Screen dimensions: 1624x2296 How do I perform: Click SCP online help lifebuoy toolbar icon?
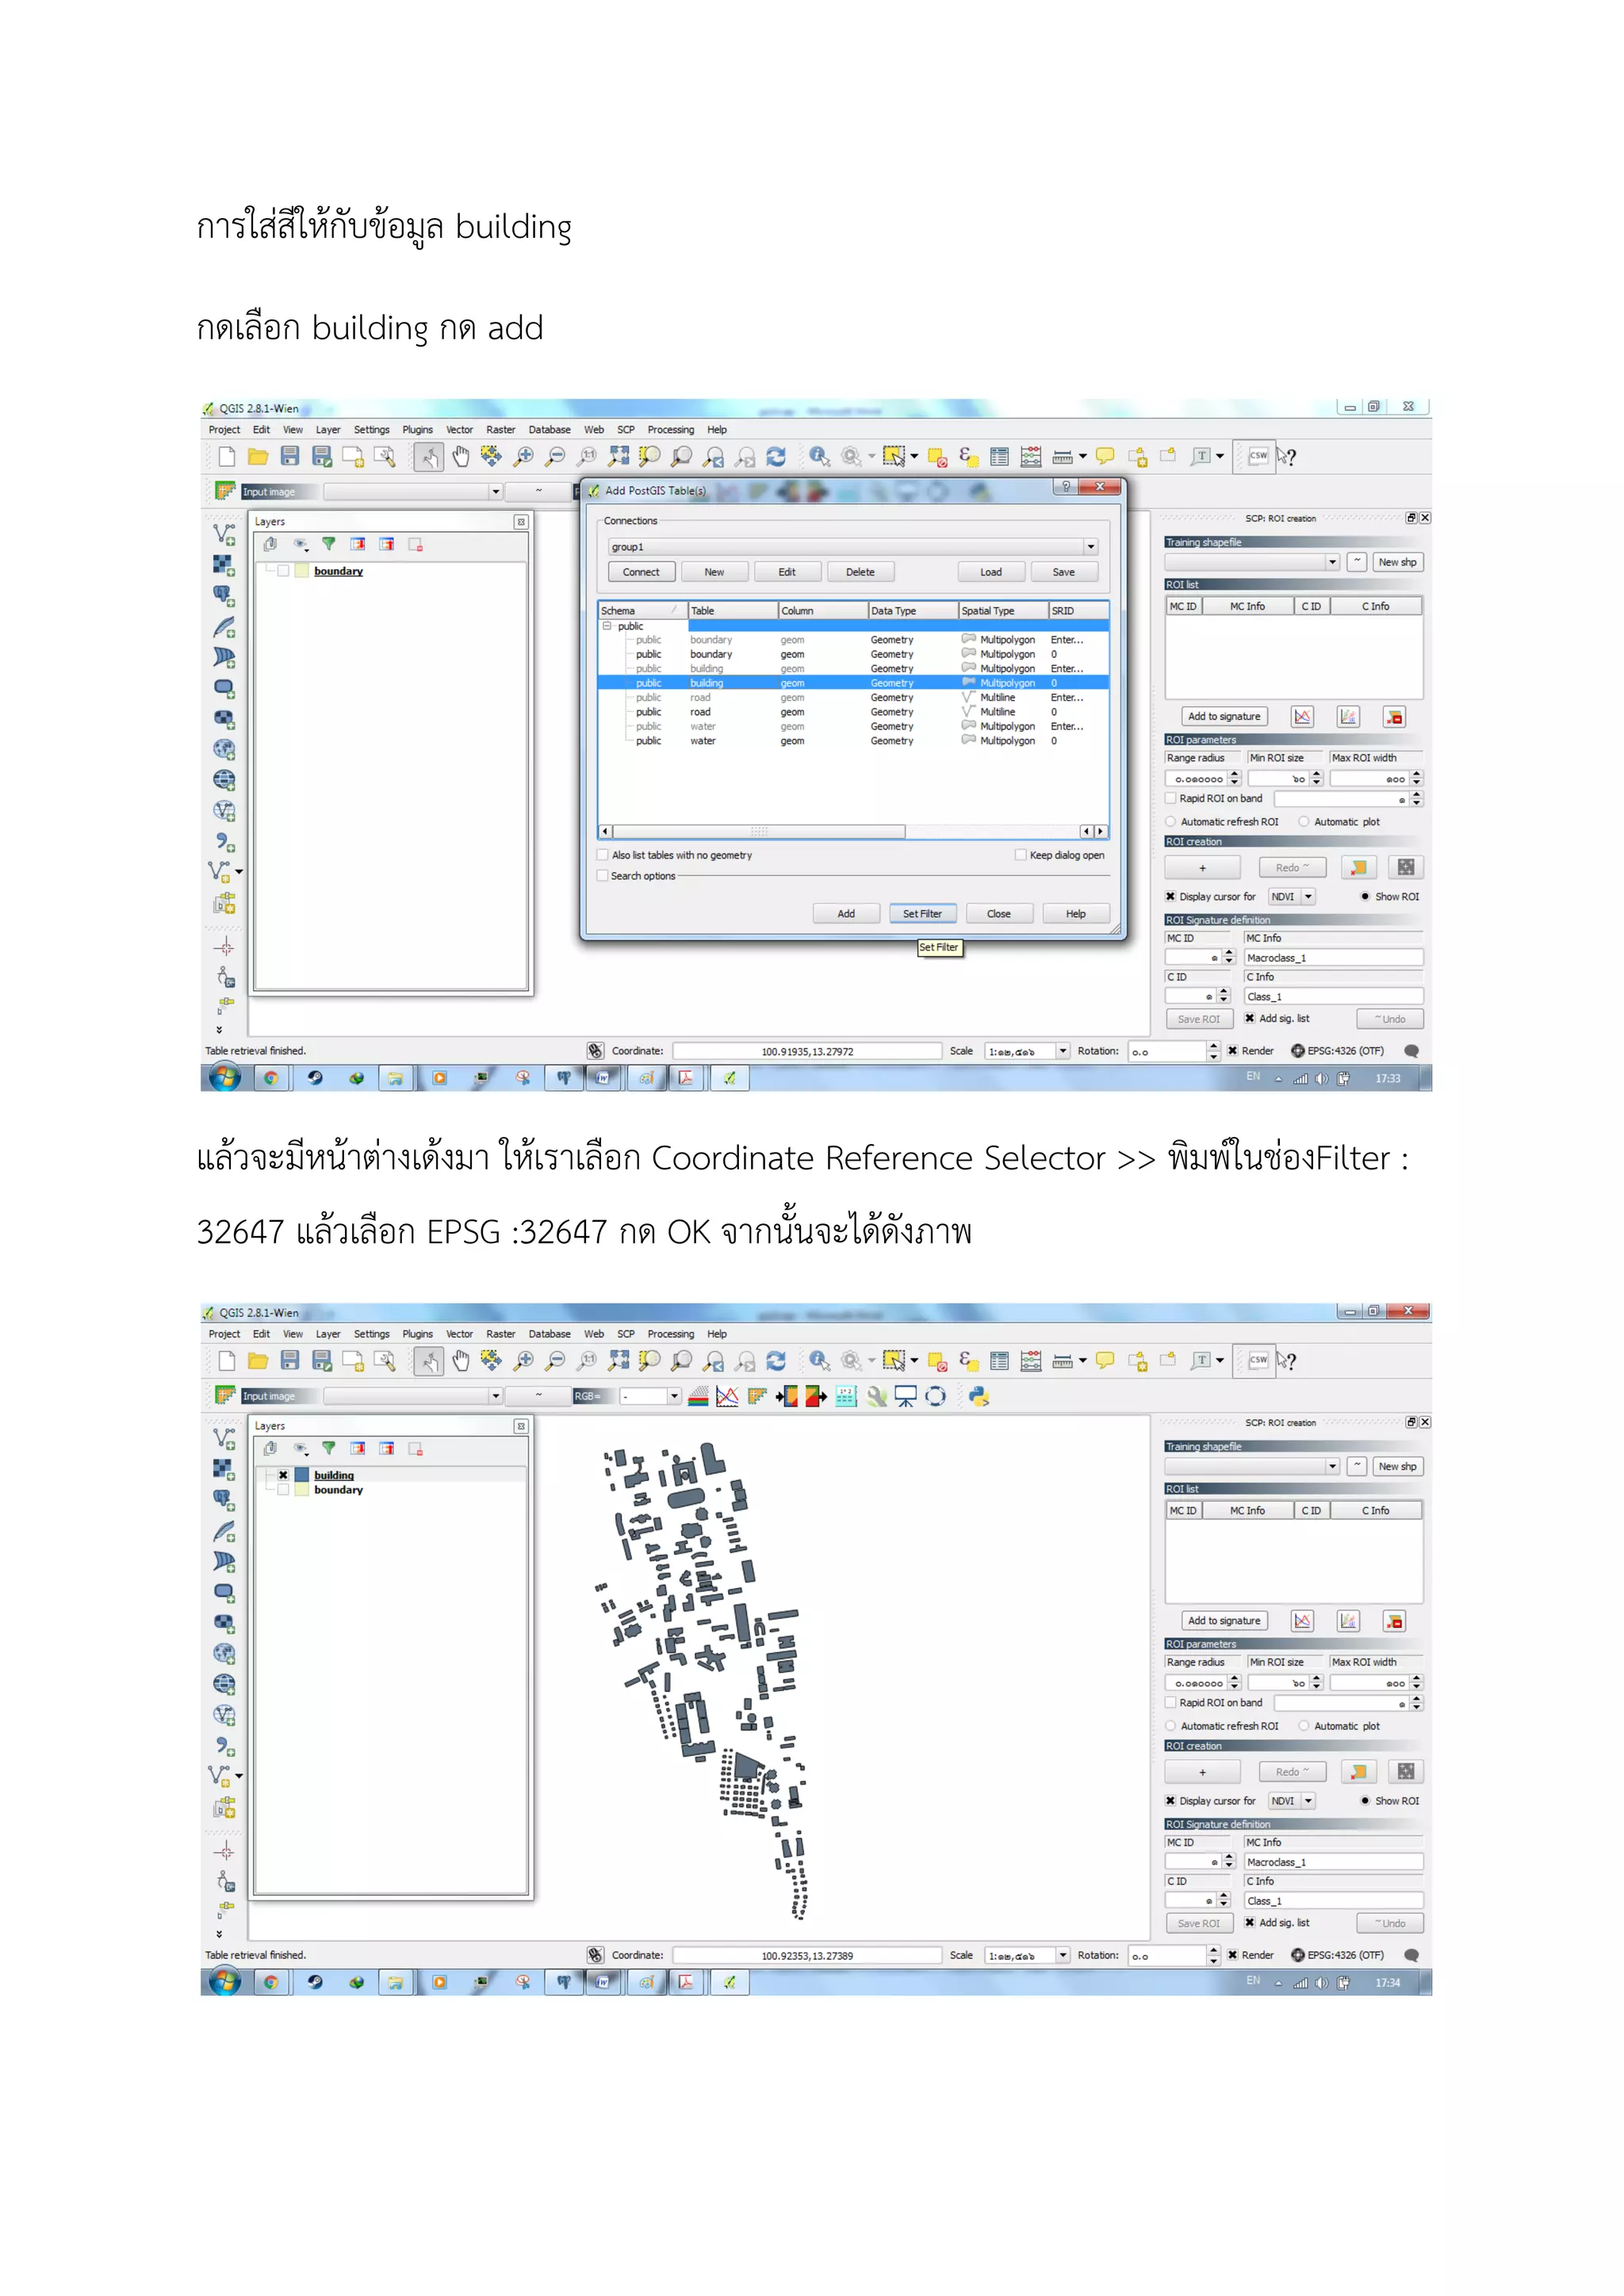935,1397
